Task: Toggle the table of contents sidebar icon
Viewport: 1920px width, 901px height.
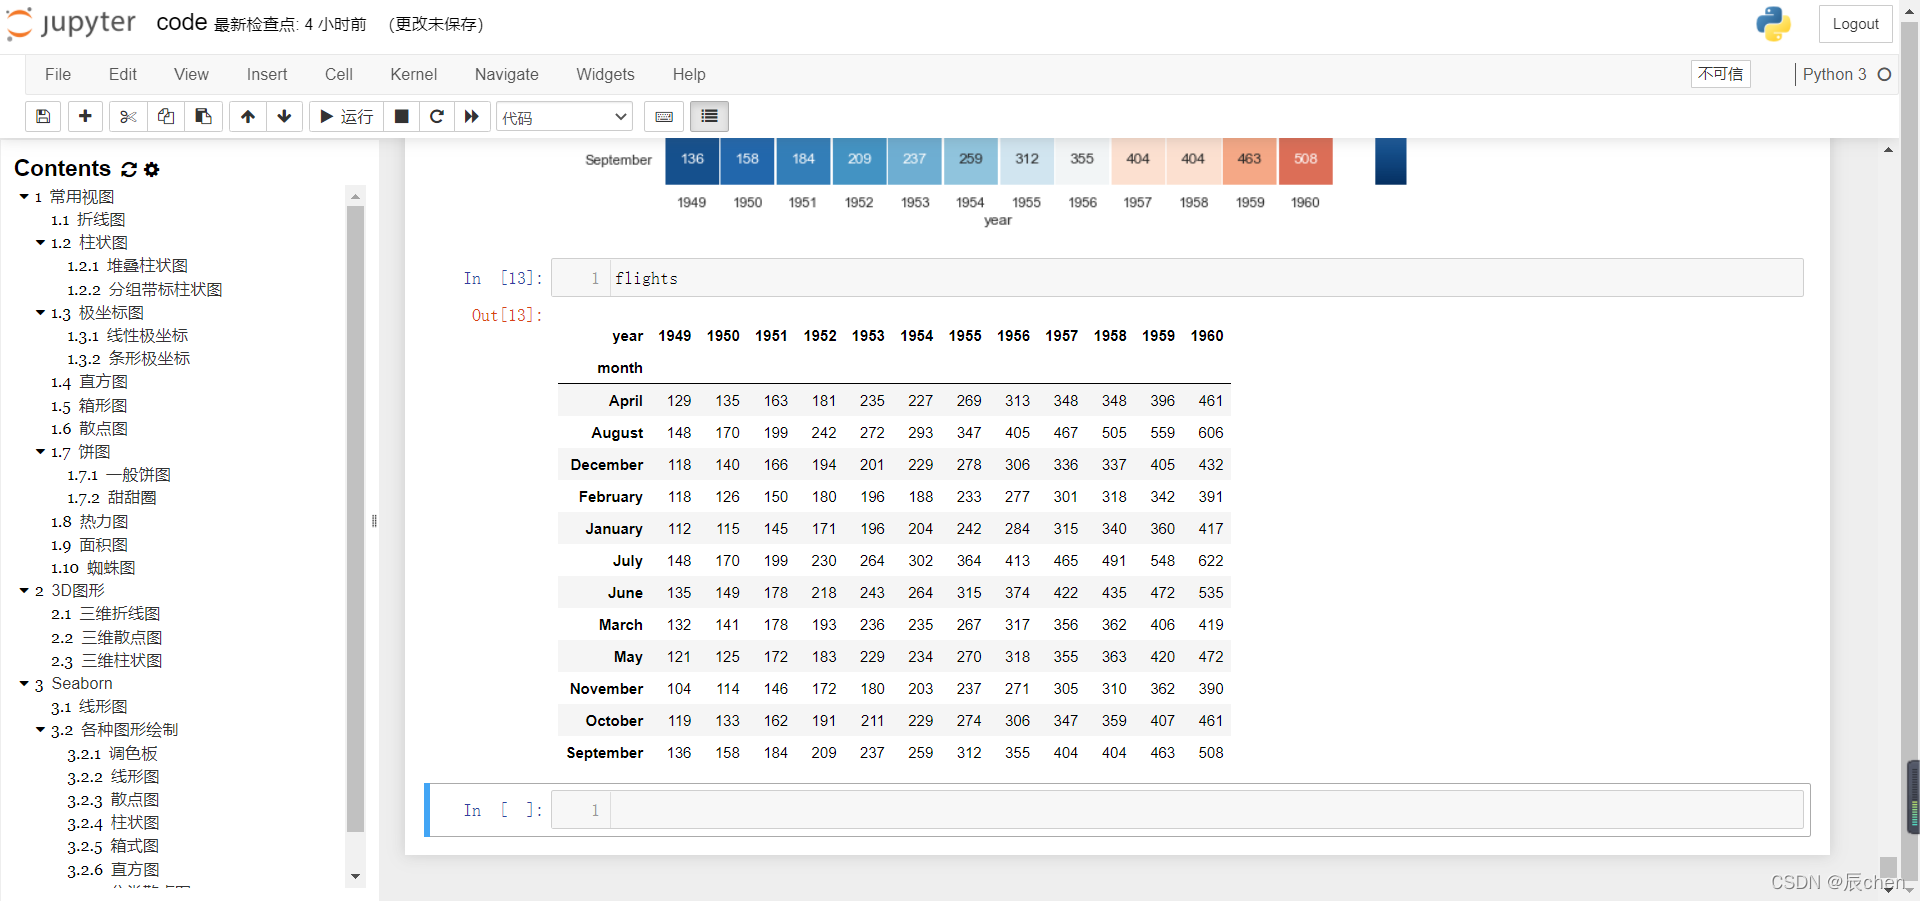Action: [709, 117]
